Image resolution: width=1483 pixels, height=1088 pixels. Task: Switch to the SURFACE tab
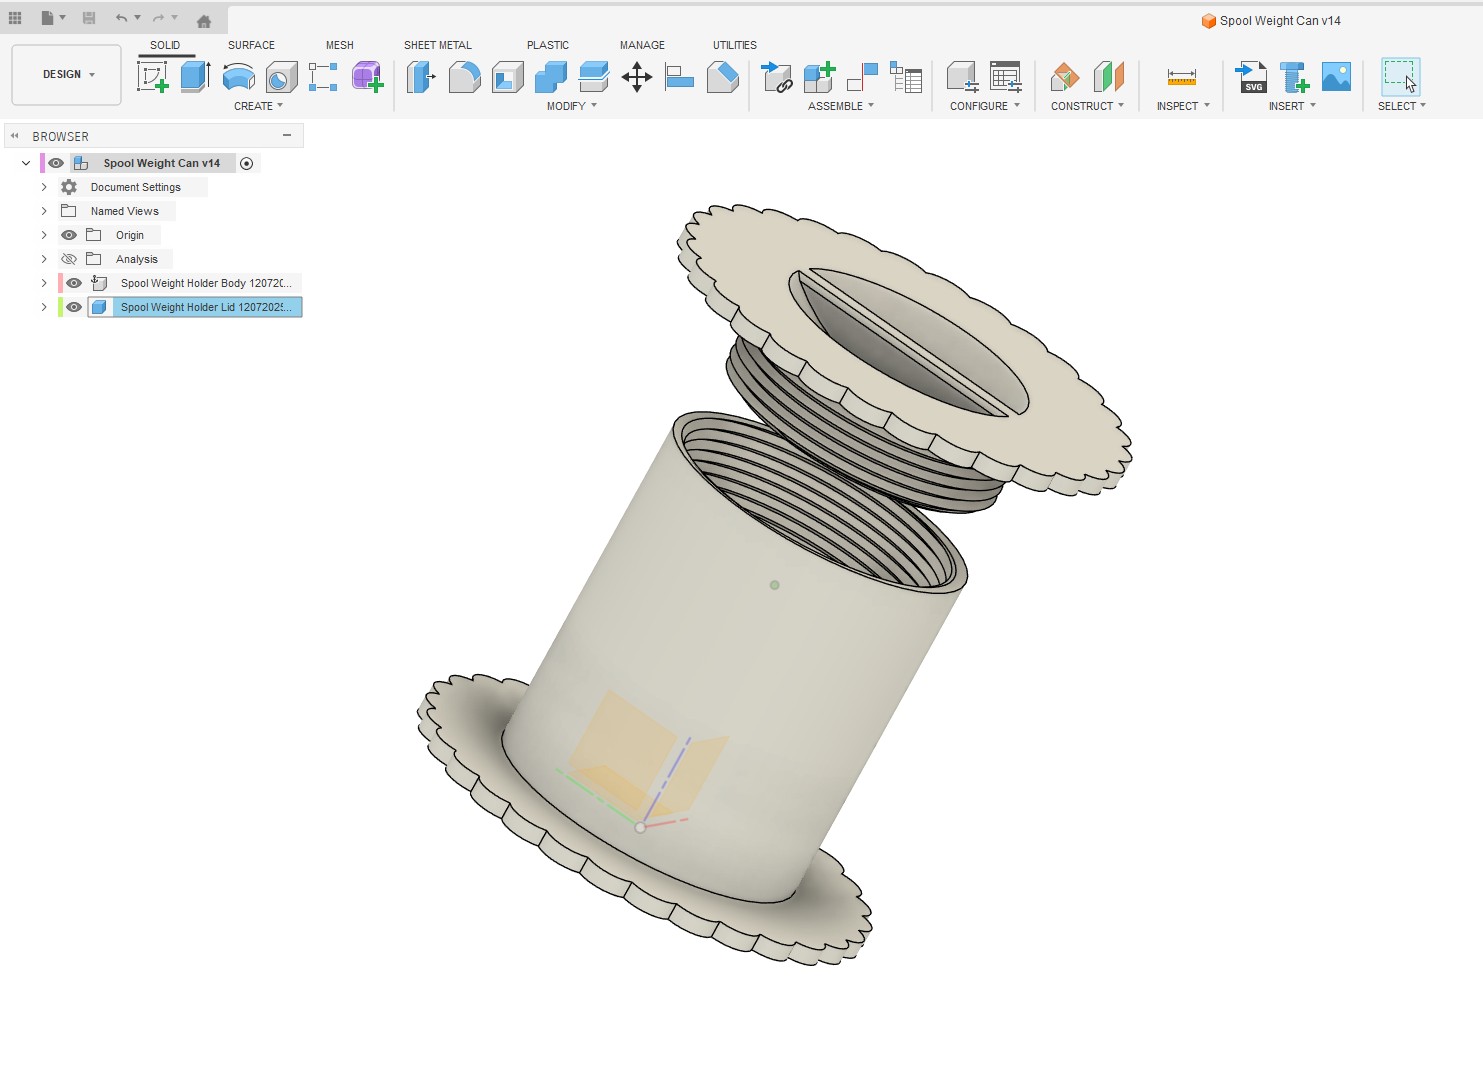click(x=251, y=45)
